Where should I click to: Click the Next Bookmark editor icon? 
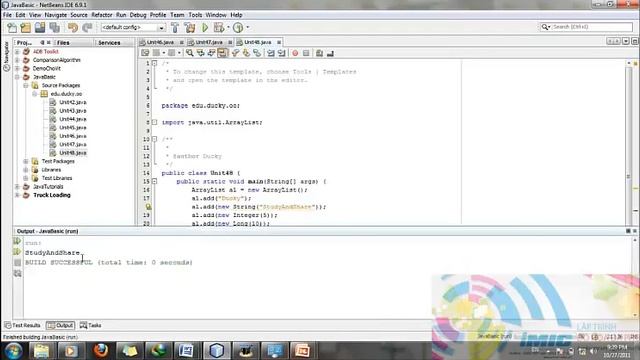pos(246,53)
